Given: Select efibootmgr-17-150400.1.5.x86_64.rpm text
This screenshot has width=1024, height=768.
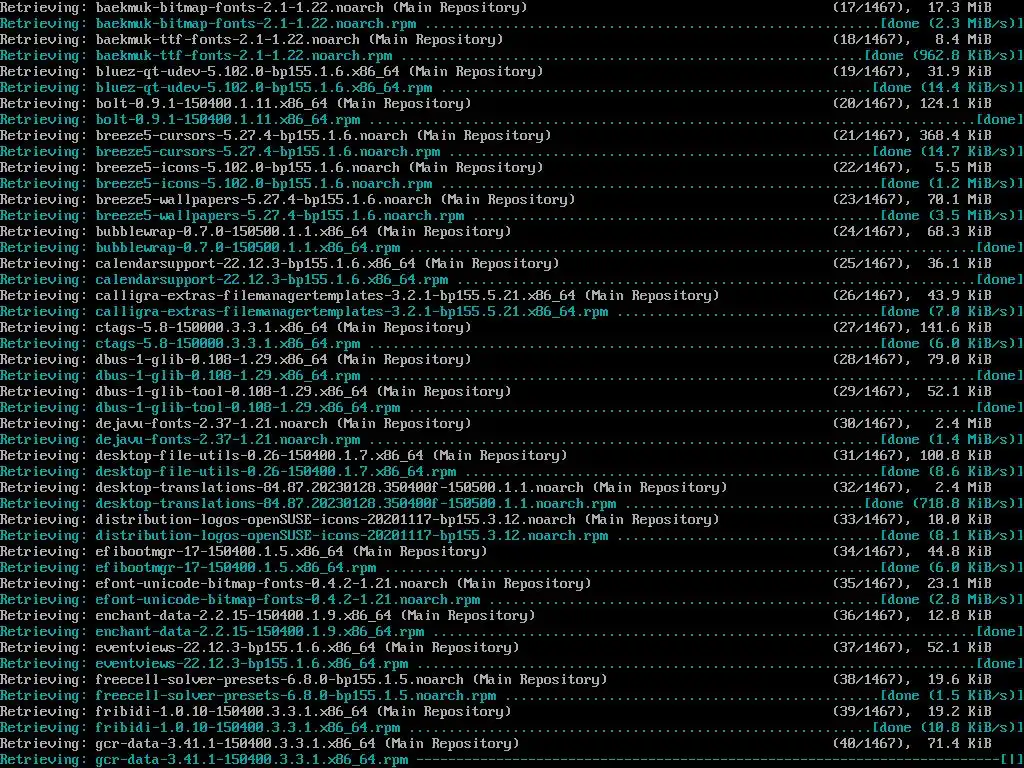Looking at the screenshot, I should 236,568.
